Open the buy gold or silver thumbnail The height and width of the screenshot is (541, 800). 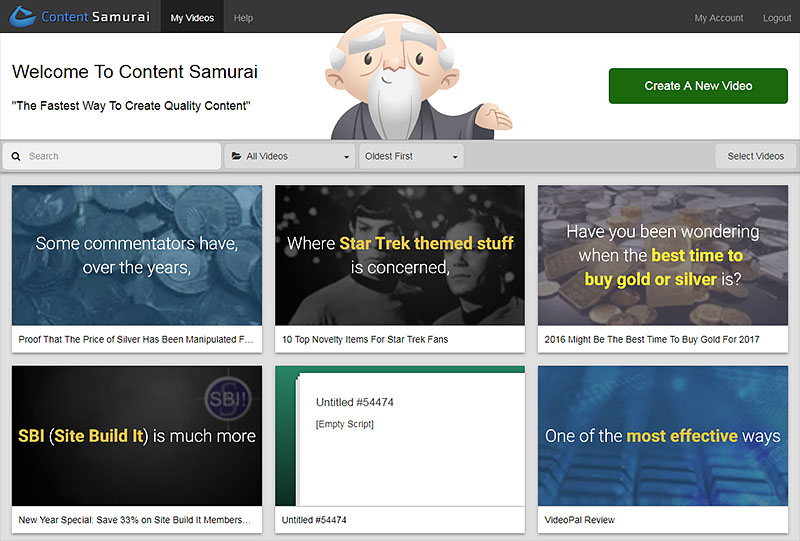tap(663, 255)
